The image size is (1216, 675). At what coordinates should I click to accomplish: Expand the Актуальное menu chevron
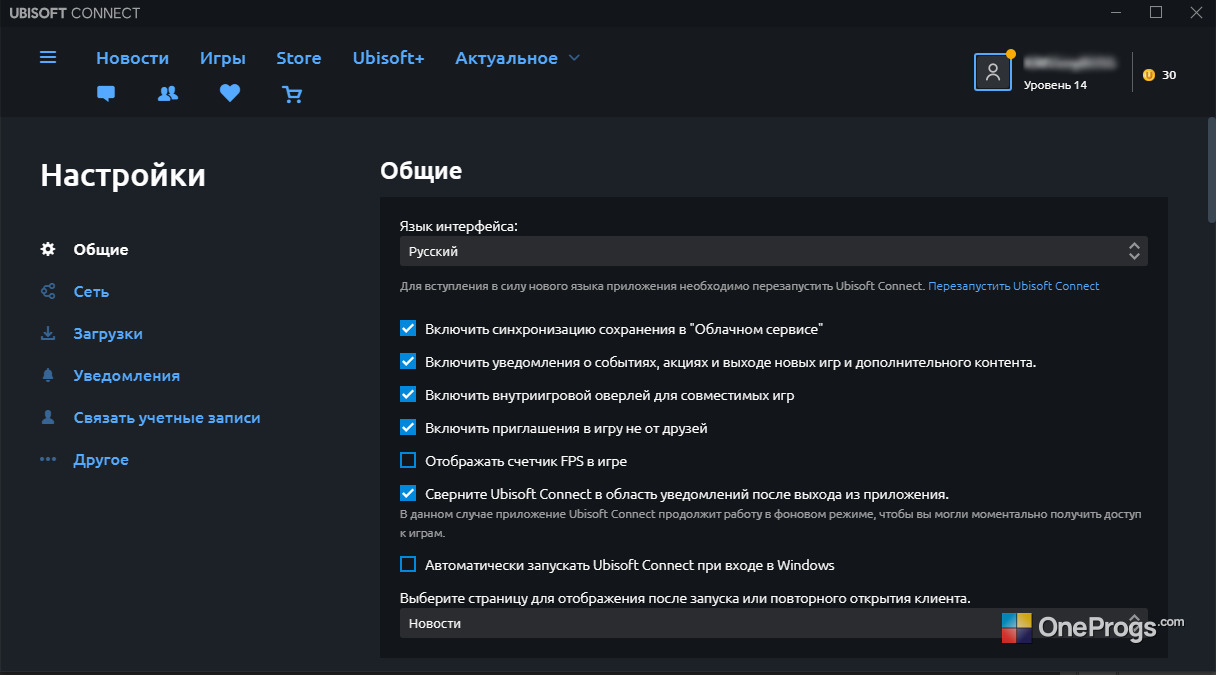point(574,58)
